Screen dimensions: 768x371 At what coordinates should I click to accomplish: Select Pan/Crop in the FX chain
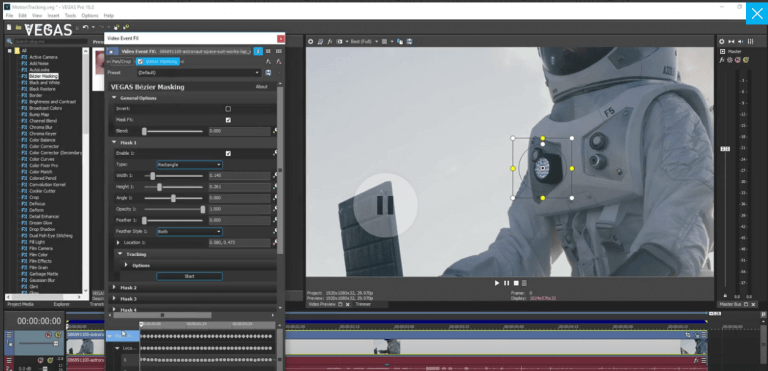[x=121, y=62]
